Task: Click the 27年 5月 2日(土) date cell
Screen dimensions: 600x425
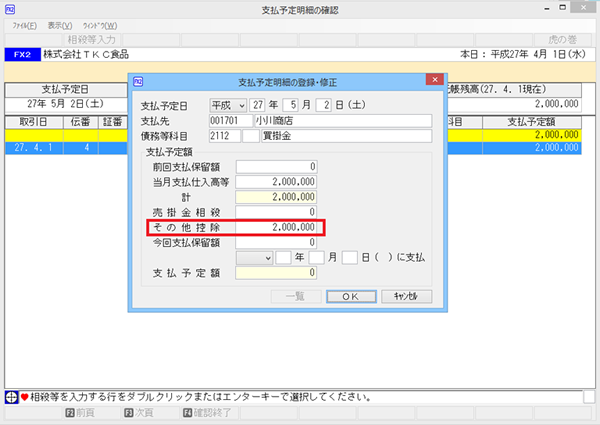Action: [66, 104]
